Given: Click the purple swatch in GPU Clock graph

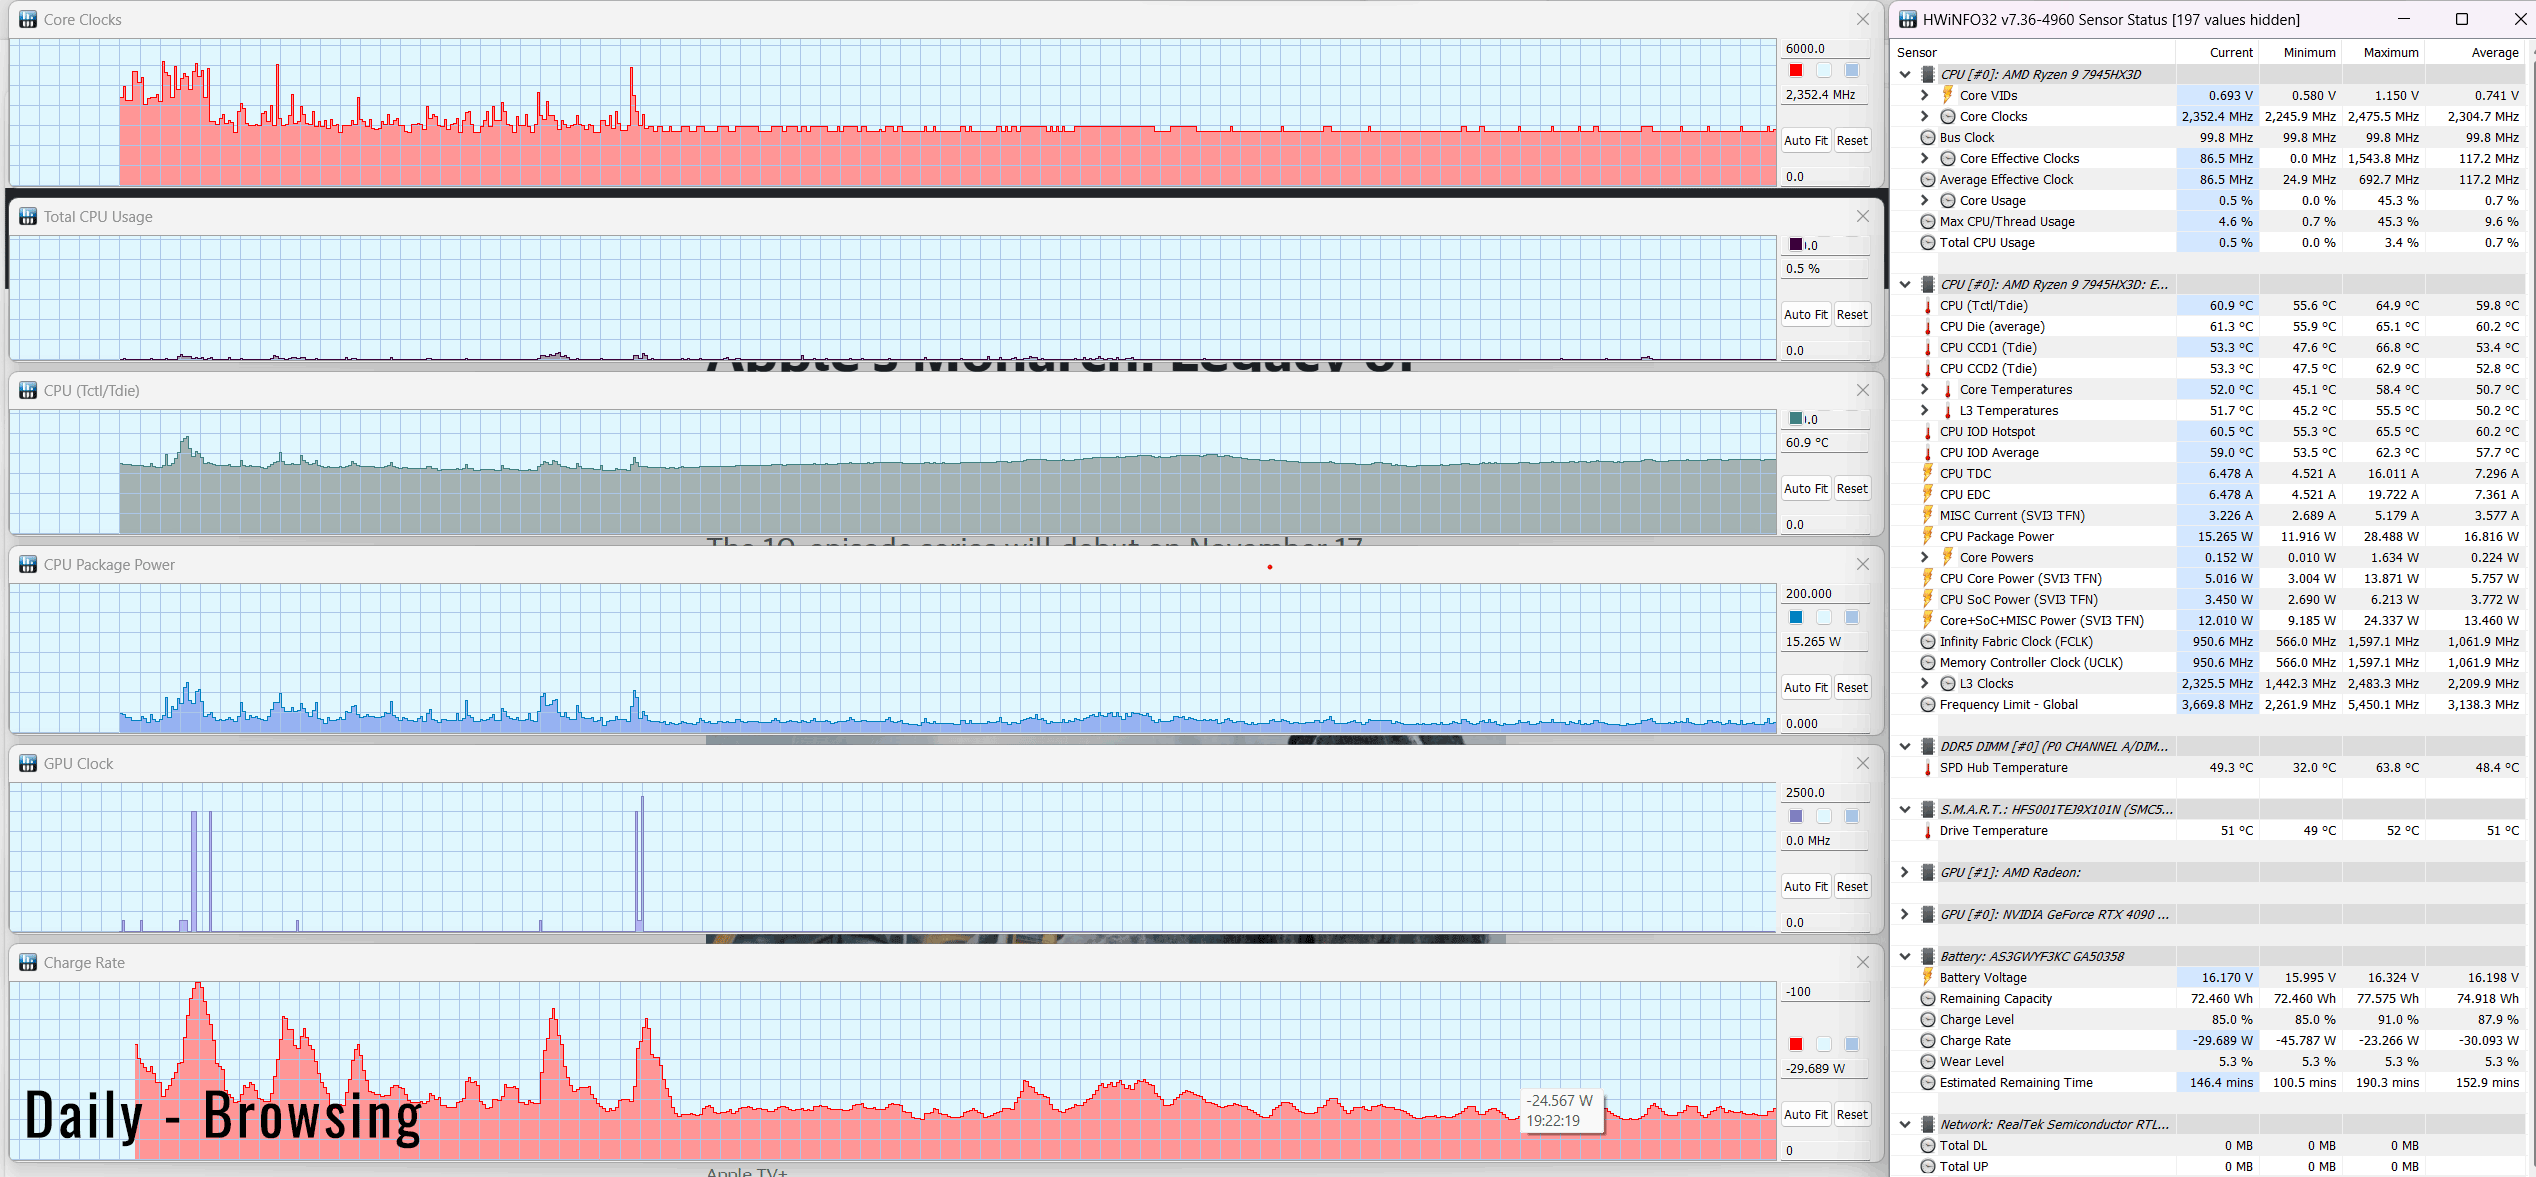Looking at the screenshot, I should (1796, 816).
